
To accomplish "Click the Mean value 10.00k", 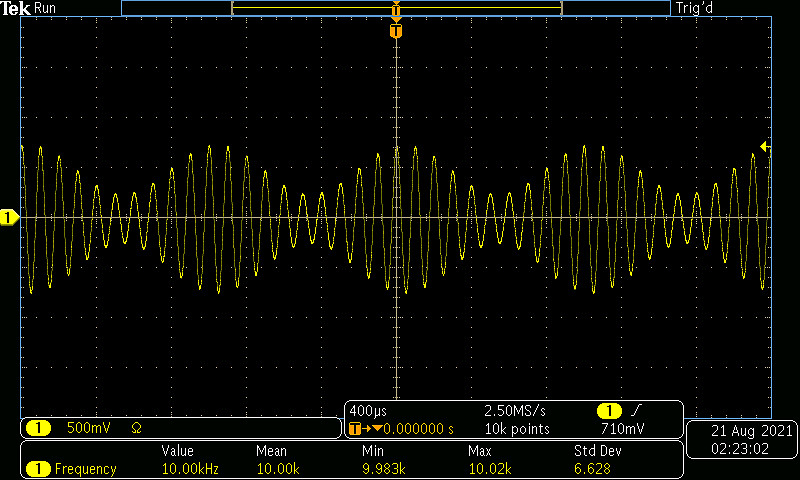I will pyautogui.click(x=278, y=469).
